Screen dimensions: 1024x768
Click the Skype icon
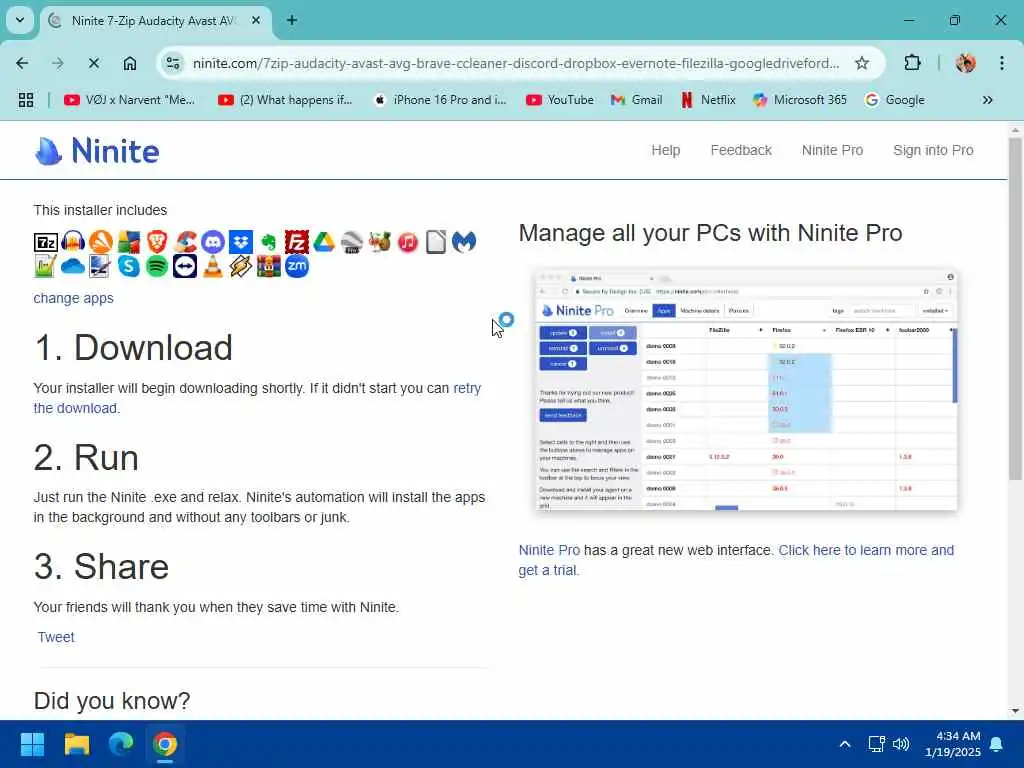(129, 266)
